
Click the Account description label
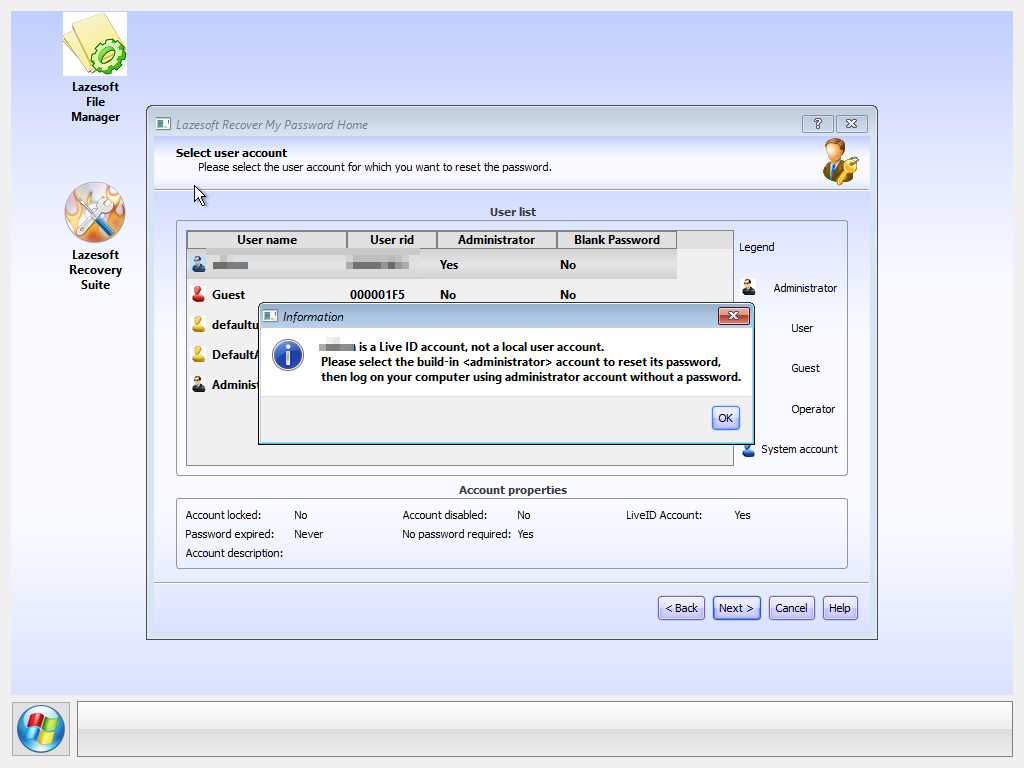point(234,553)
